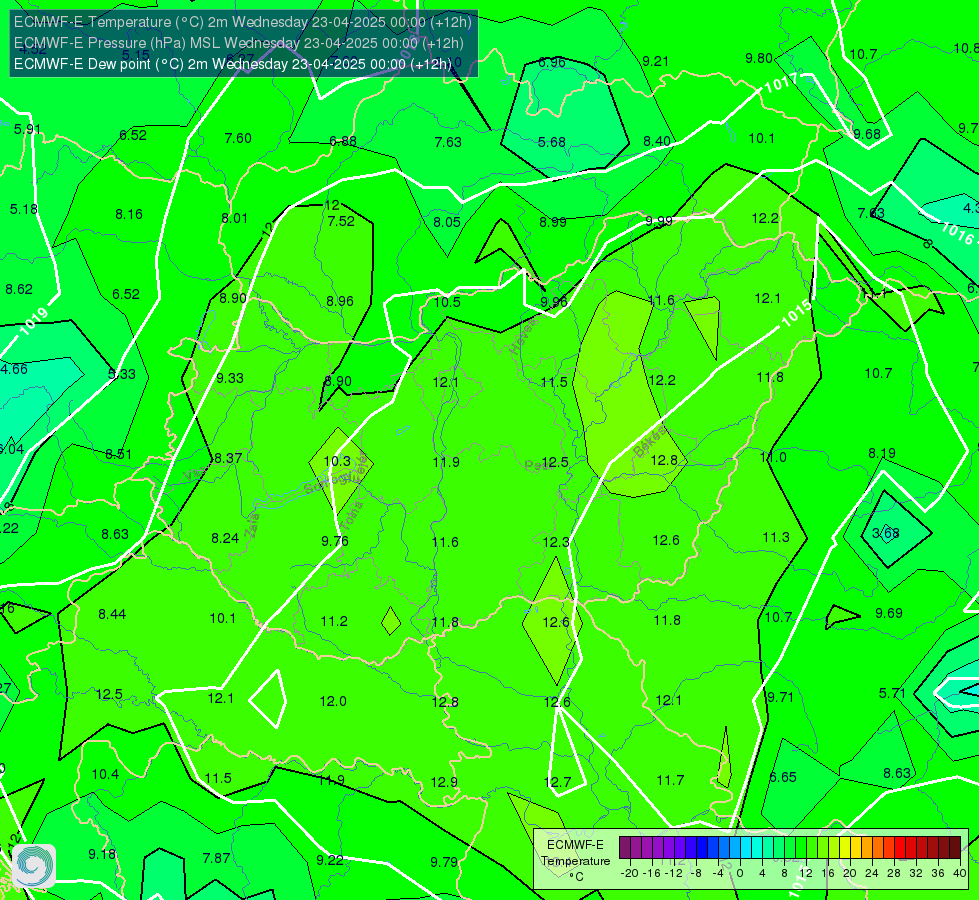Click the 9.99 temperature value
979x900 pixels.
(659, 220)
